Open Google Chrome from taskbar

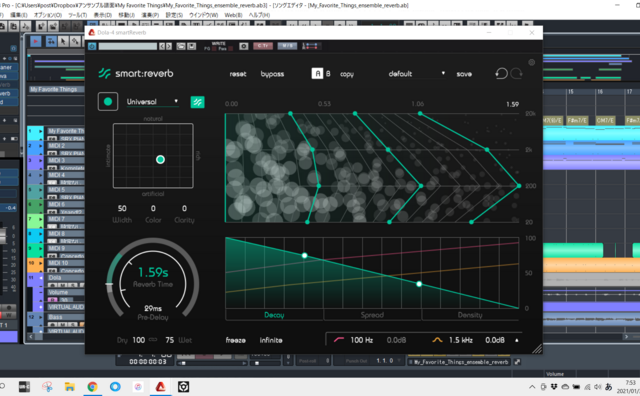(92, 386)
